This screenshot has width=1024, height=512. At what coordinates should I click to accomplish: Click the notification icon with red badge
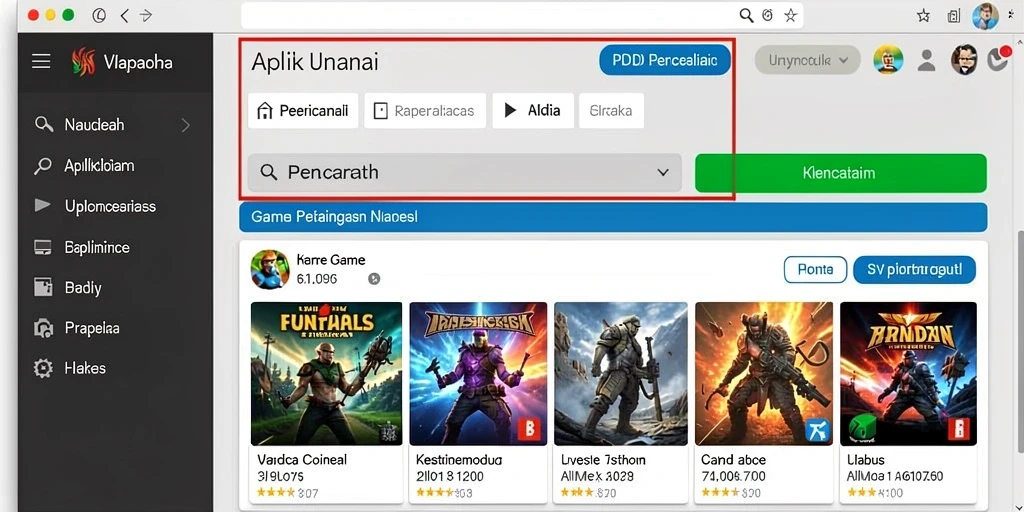click(999, 59)
